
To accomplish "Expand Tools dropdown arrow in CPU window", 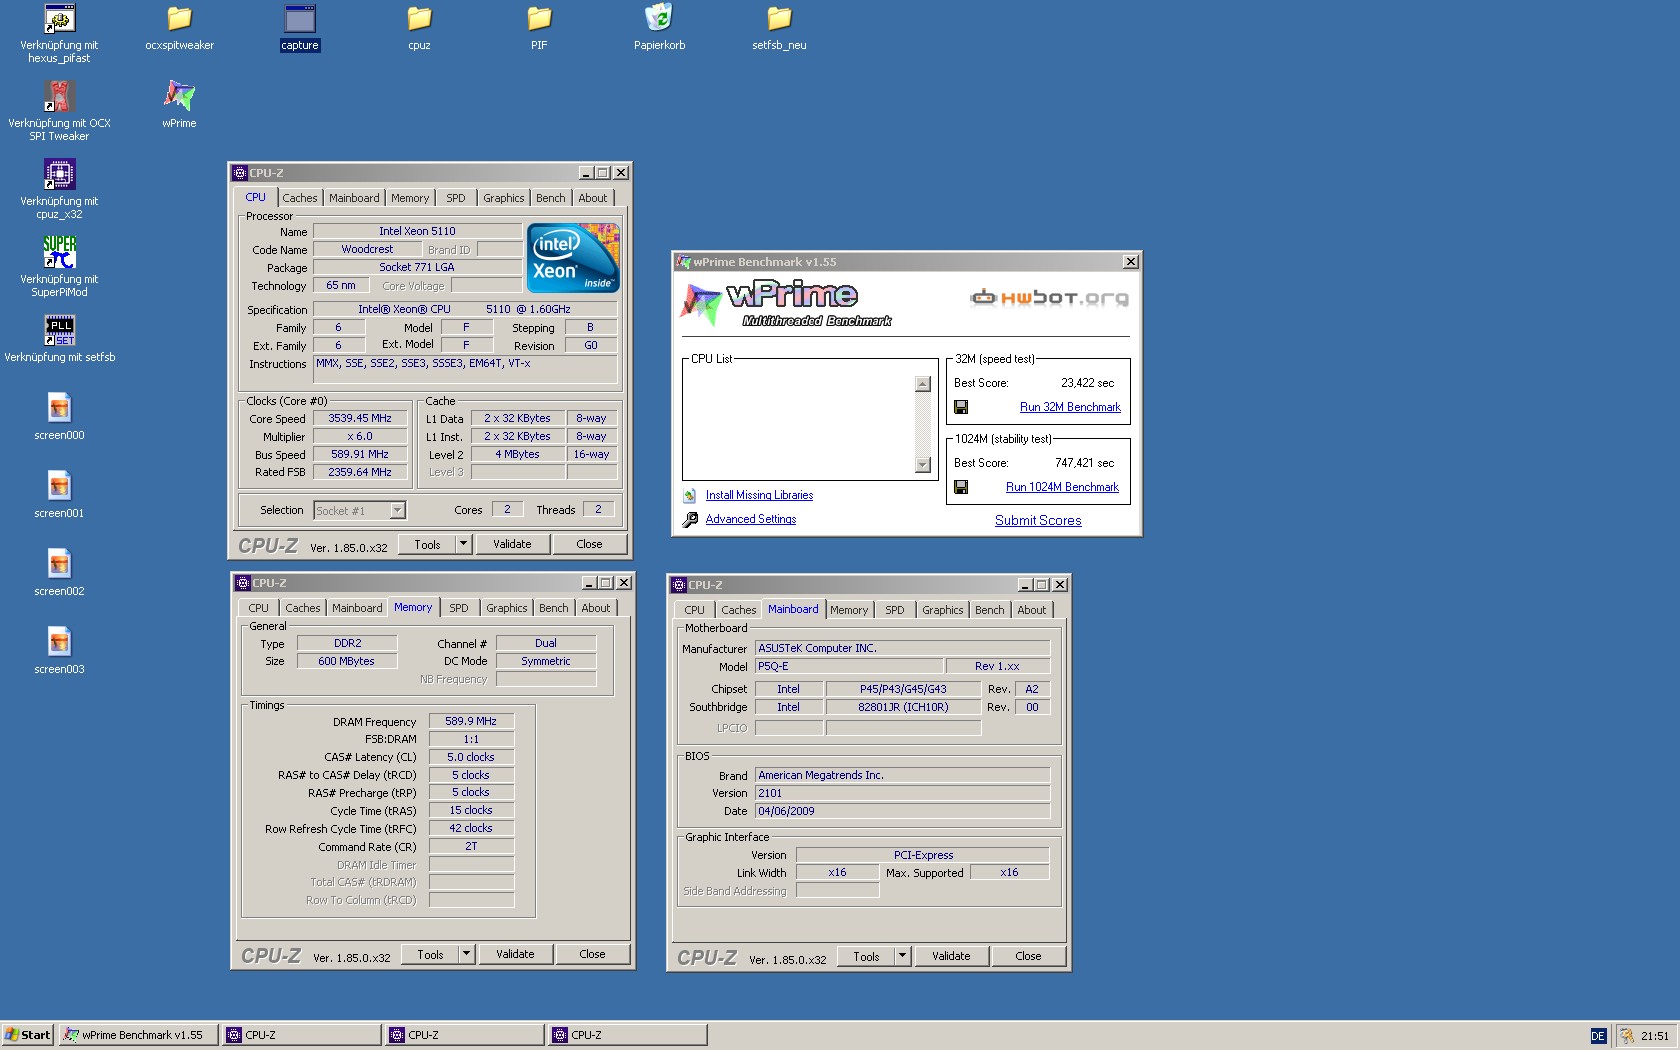I will (x=463, y=544).
